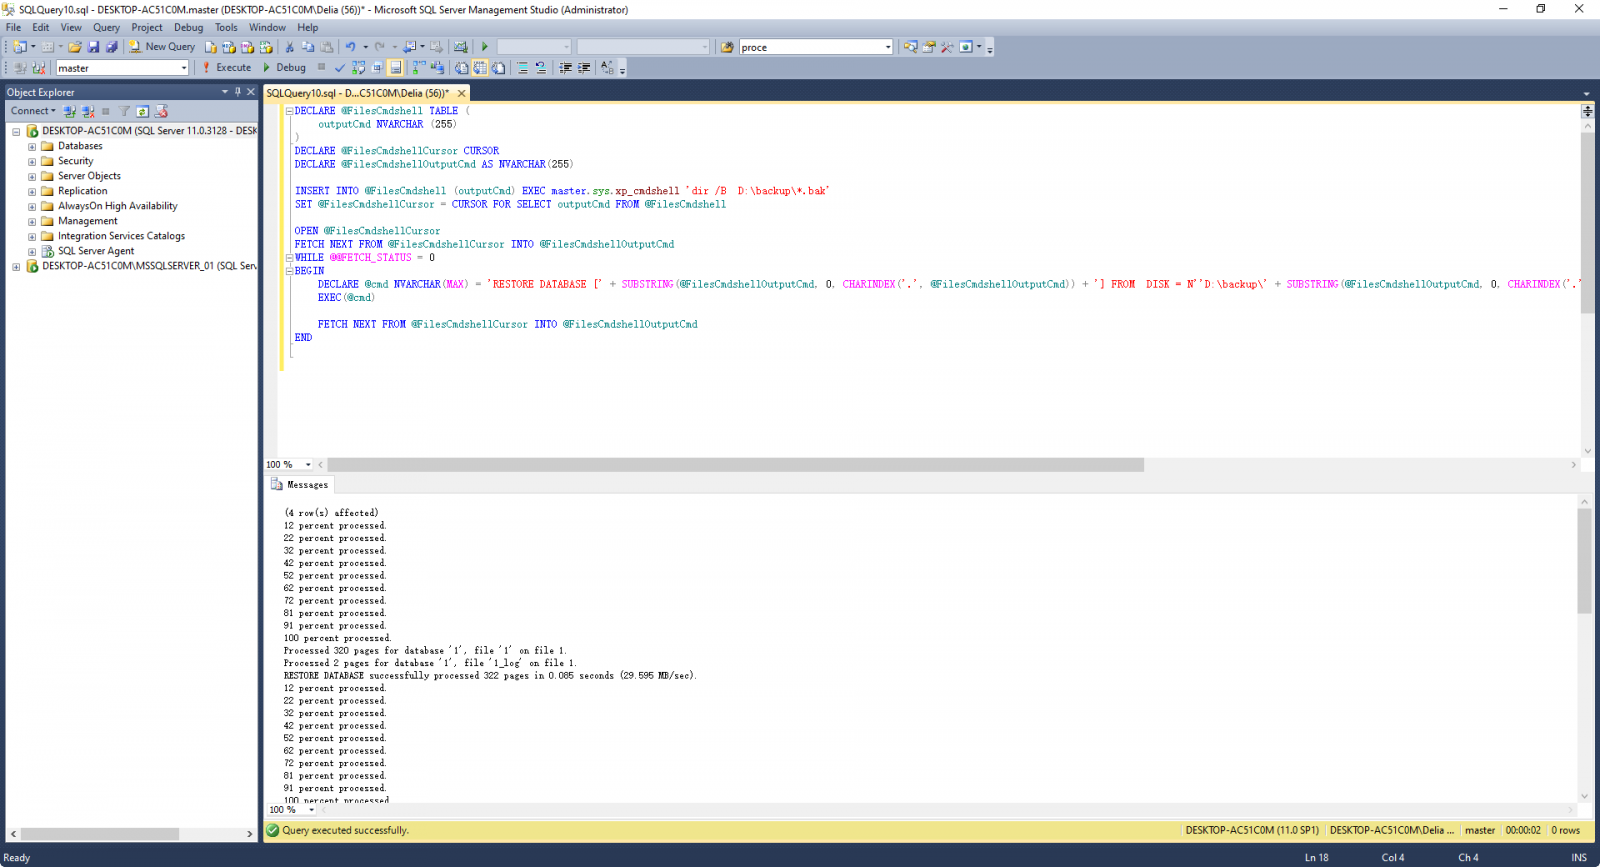Toggle auto-hide pin on Object Explorer
This screenshot has height=867, width=1600.
(x=238, y=92)
